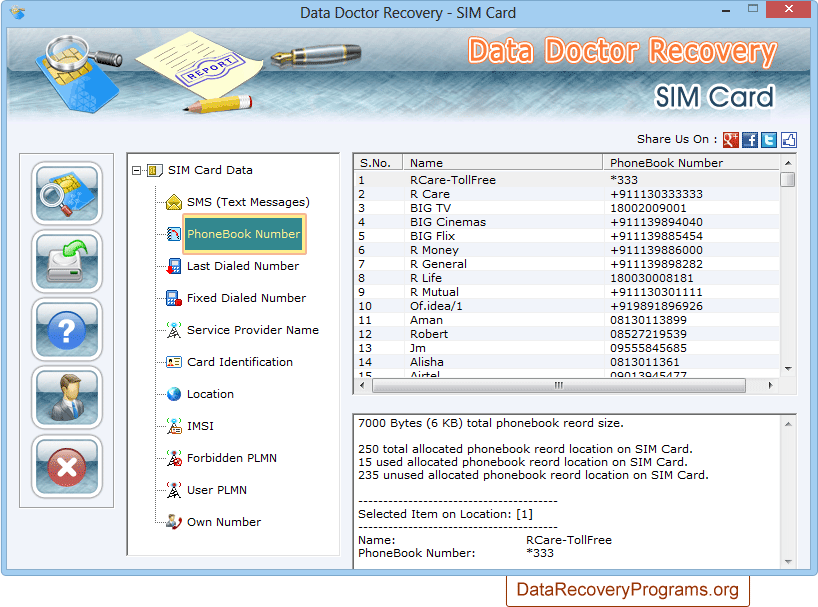Select the RCare-TollFree row
The image size is (818, 607).
click(567, 180)
